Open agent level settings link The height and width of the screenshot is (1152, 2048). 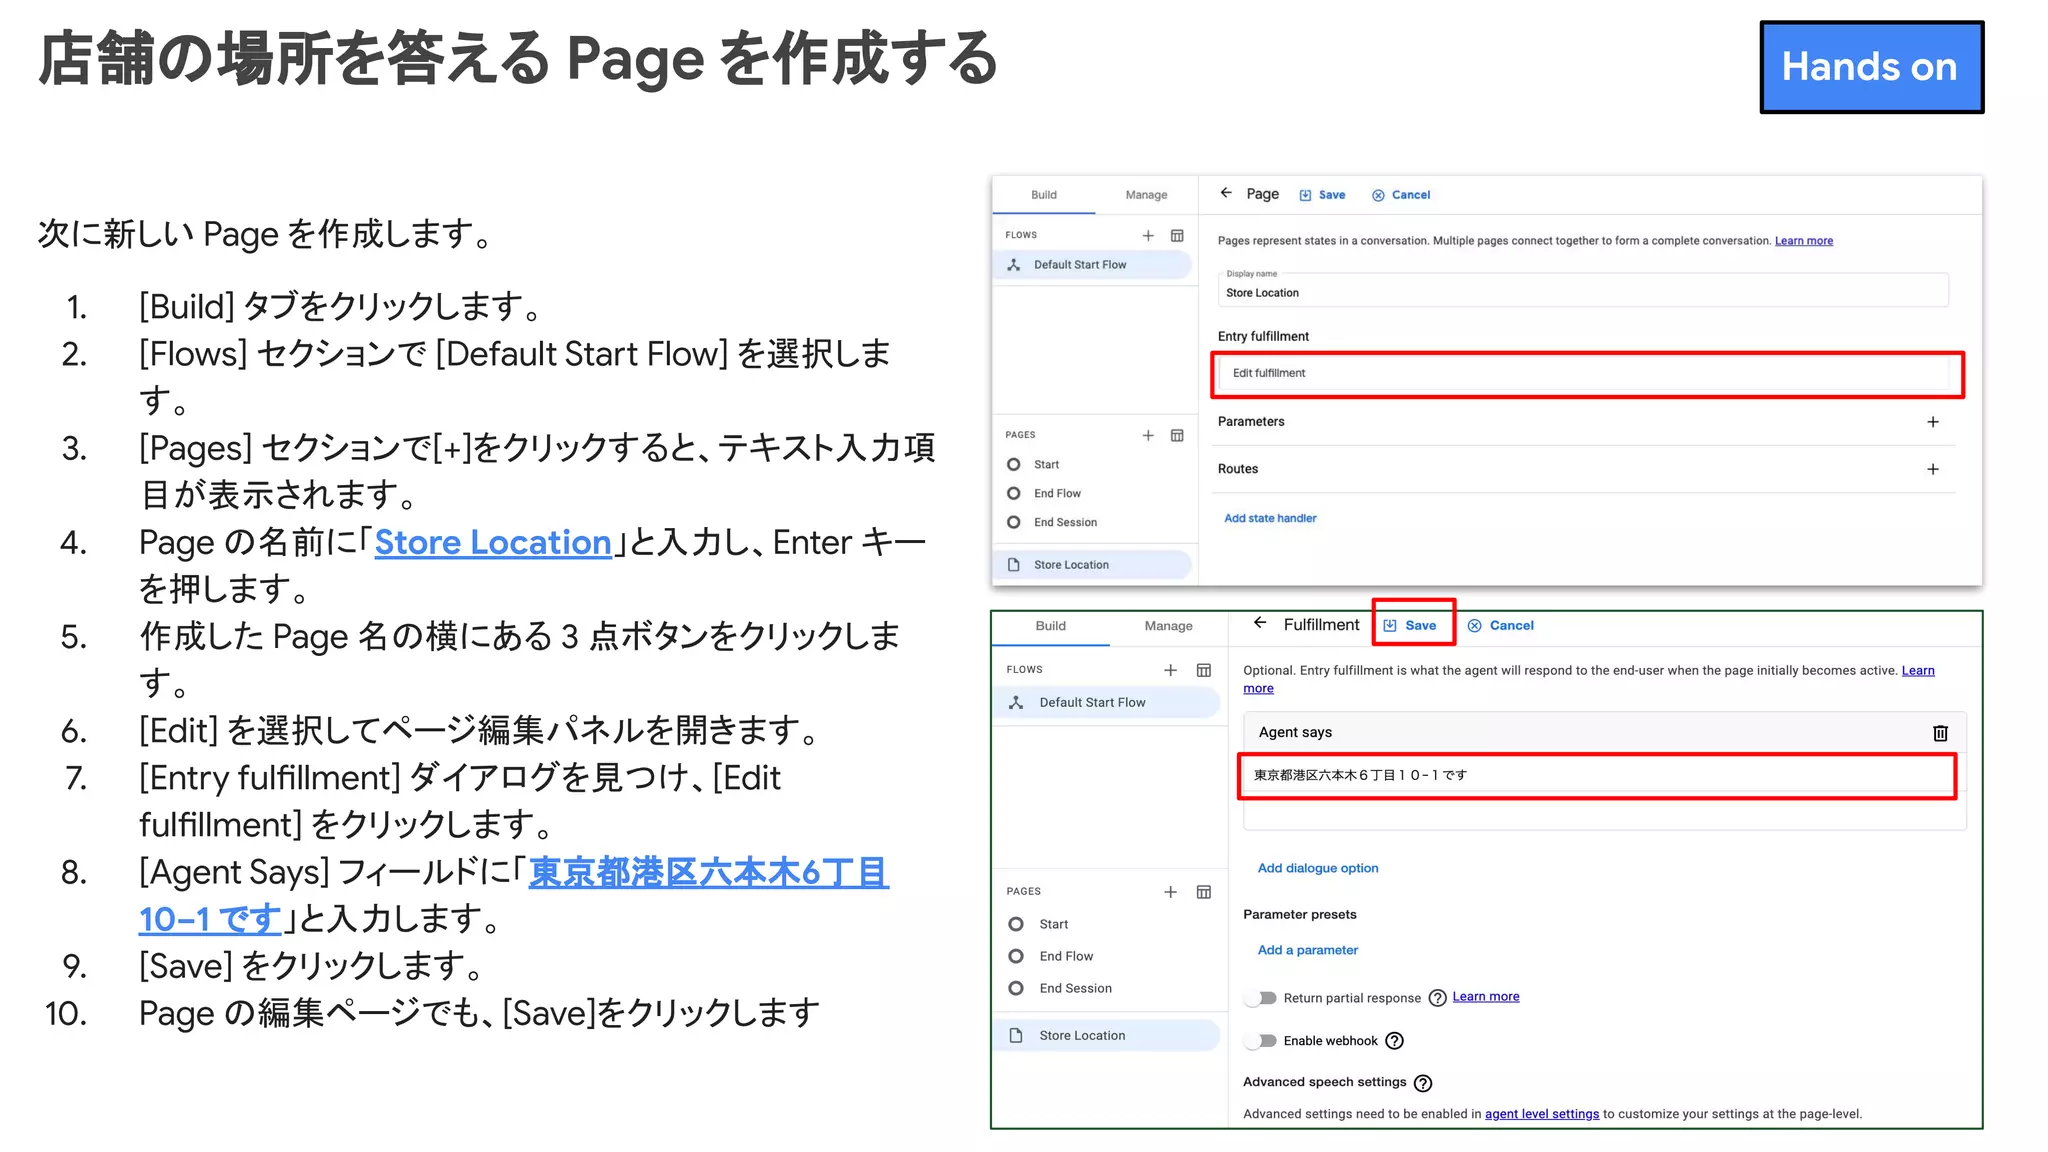click(1541, 1114)
